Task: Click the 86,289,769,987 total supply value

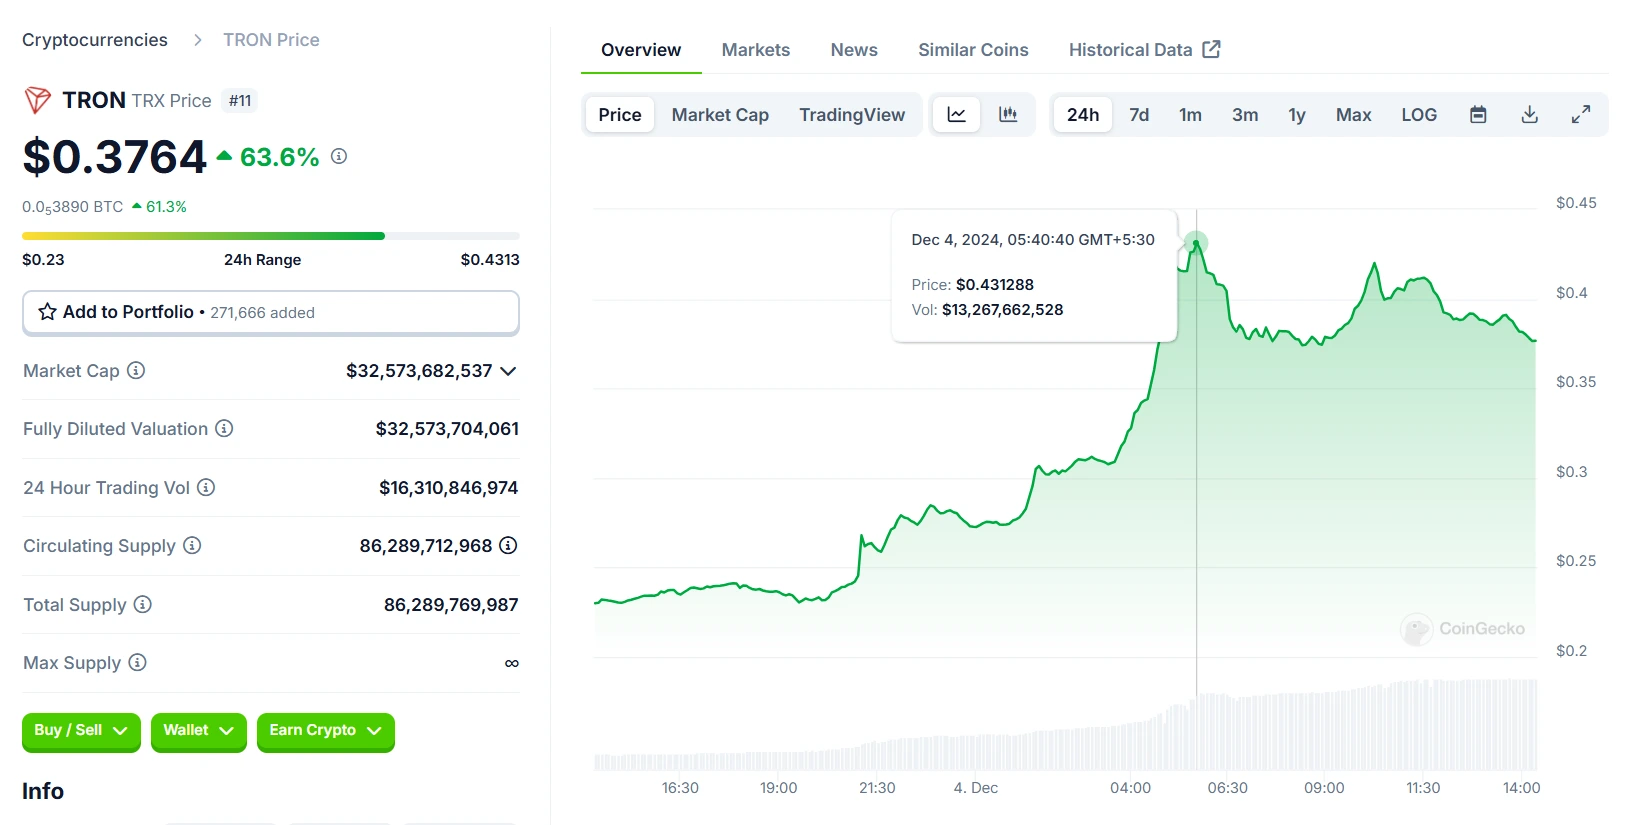Action: (x=451, y=605)
